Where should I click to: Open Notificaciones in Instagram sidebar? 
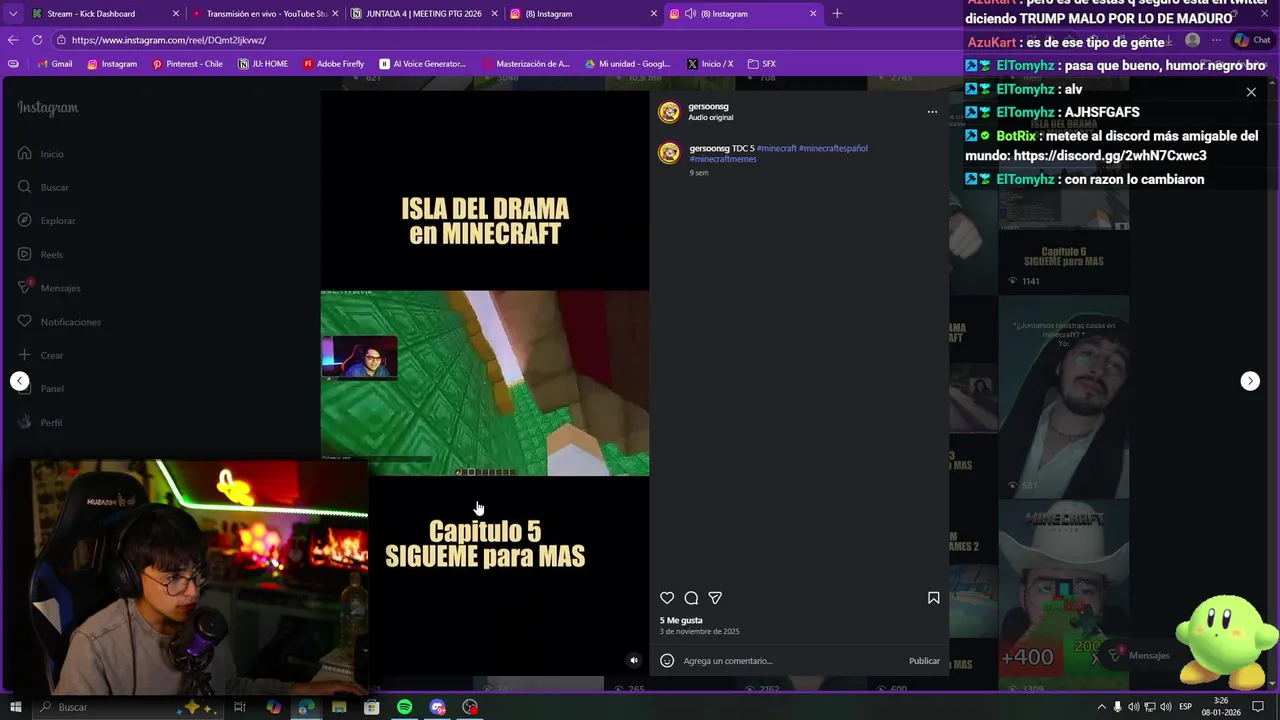point(59,322)
